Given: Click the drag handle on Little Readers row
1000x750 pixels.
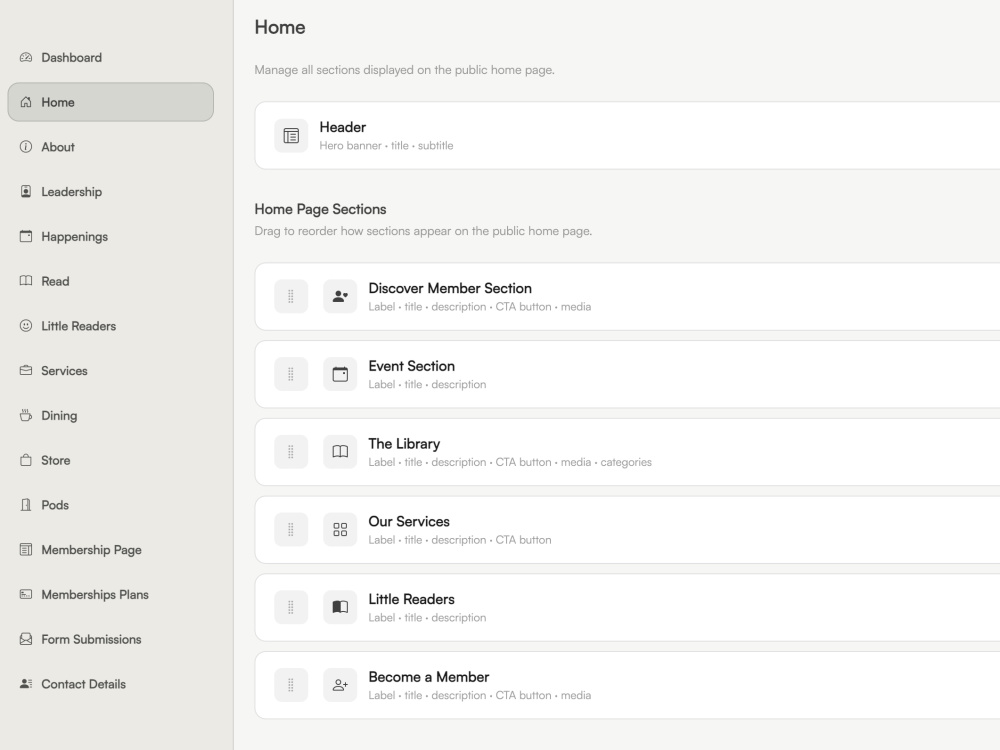Looking at the screenshot, I should (x=291, y=607).
